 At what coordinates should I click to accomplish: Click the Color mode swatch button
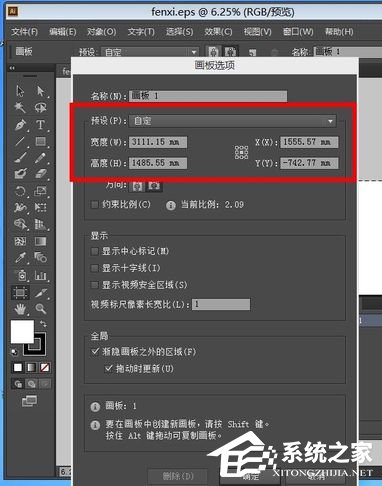pos(18,367)
